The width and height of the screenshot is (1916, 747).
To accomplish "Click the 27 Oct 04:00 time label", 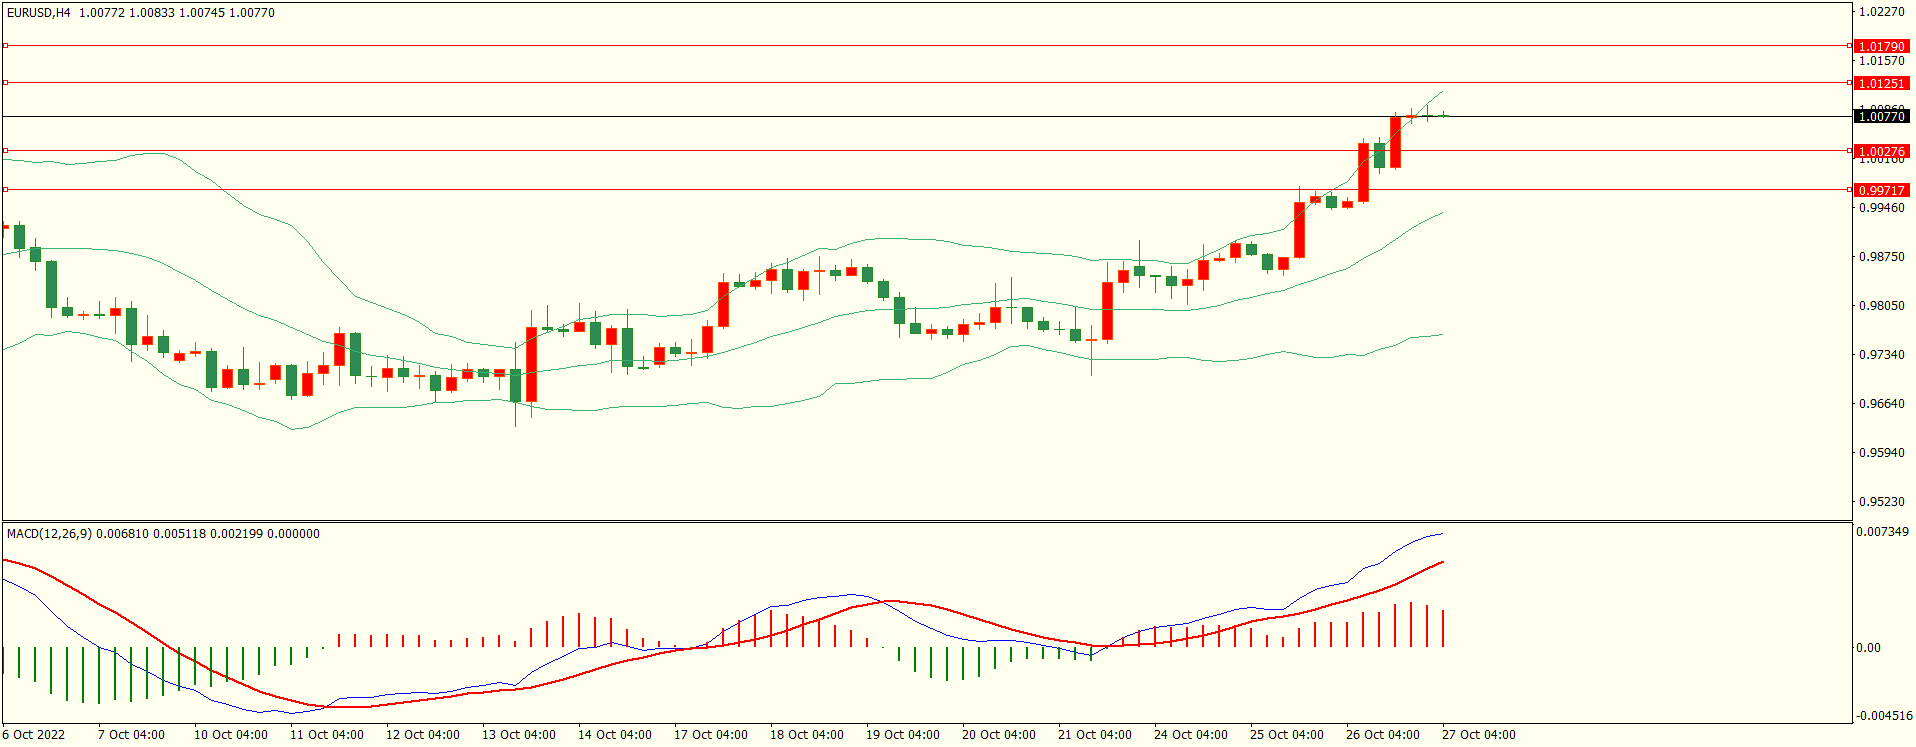I will point(1478,735).
